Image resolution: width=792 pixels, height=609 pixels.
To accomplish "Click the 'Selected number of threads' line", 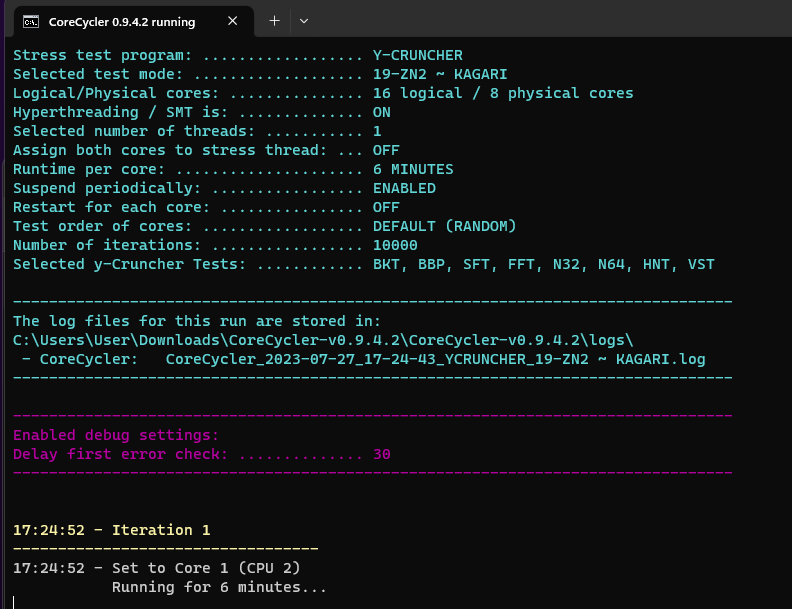I will [x=197, y=131].
